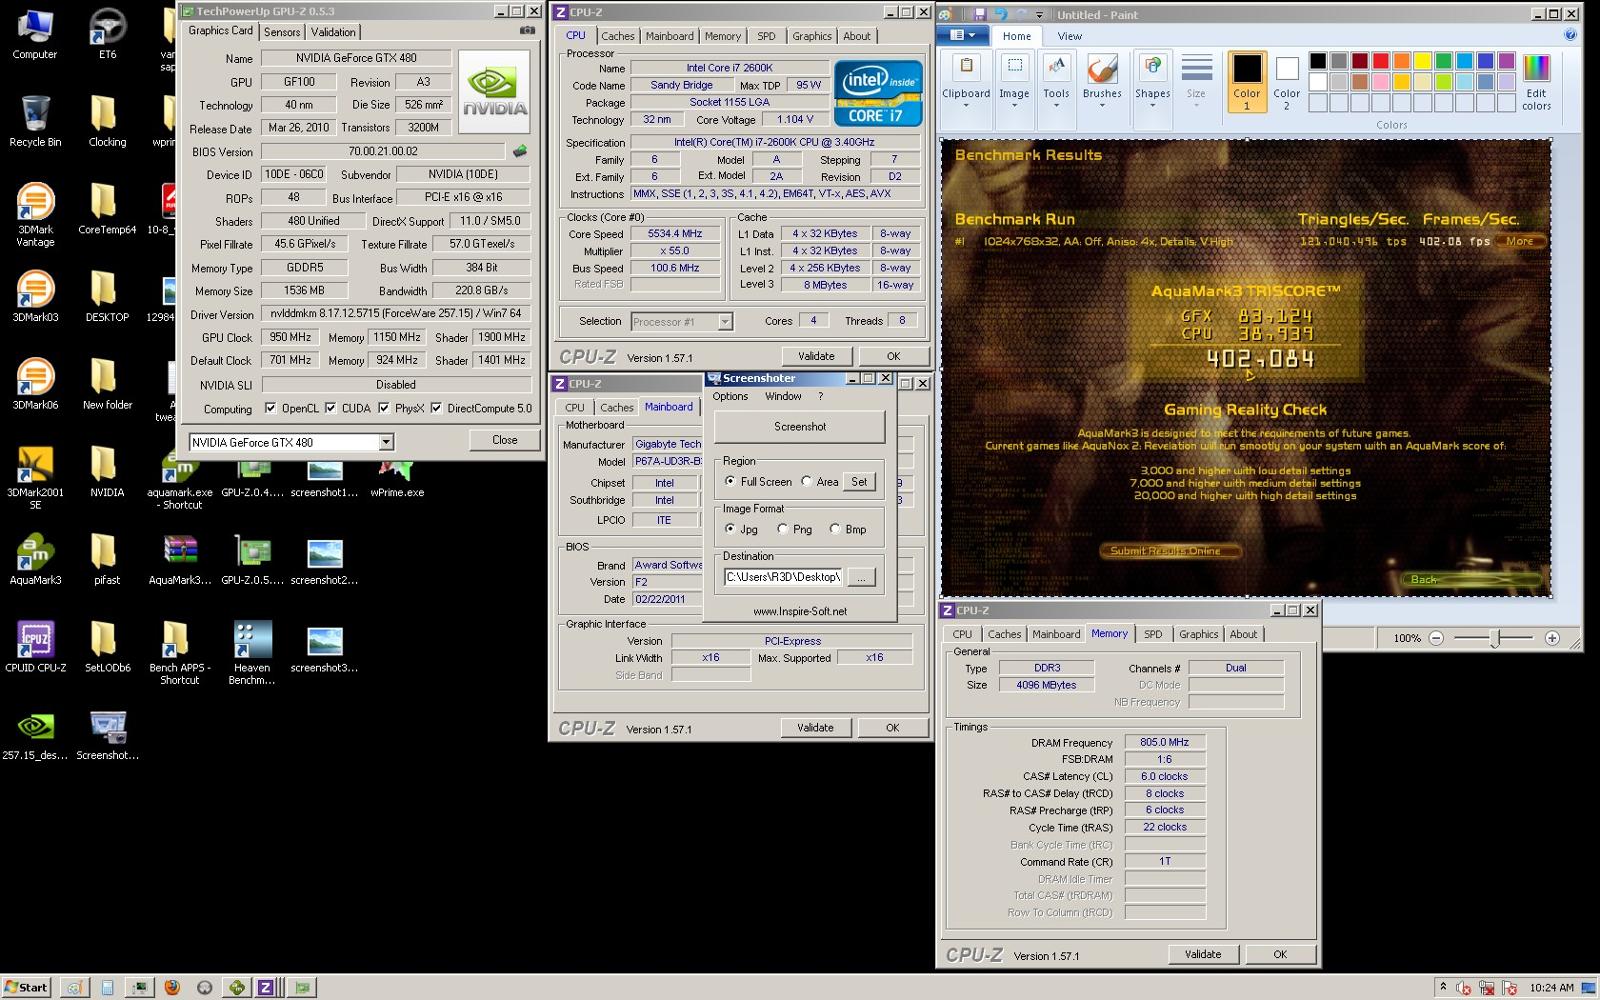Image resolution: width=1600 pixels, height=1000 pixels.
Task: Open the CPUID CPU-Z desktop icon
Action: pos(35,646)
